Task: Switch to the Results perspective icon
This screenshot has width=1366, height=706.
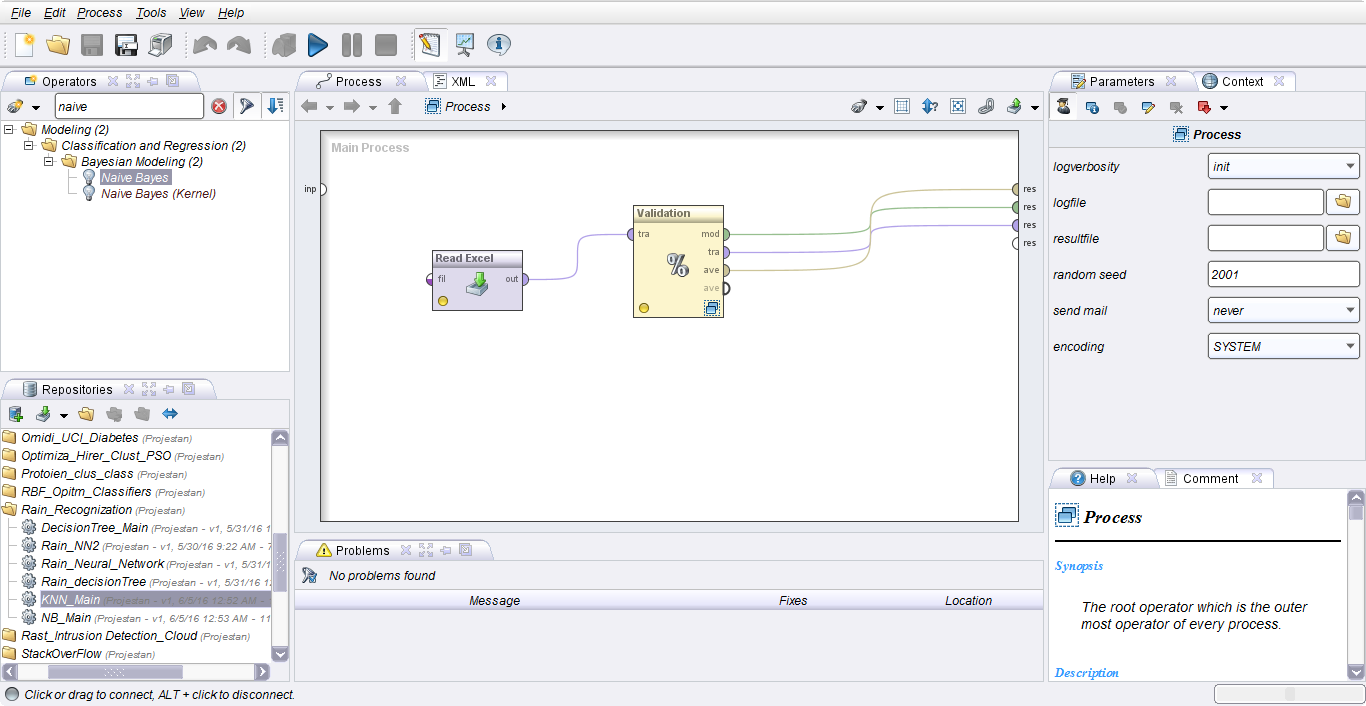Action: pyautogui.click(x=464, y=45)
